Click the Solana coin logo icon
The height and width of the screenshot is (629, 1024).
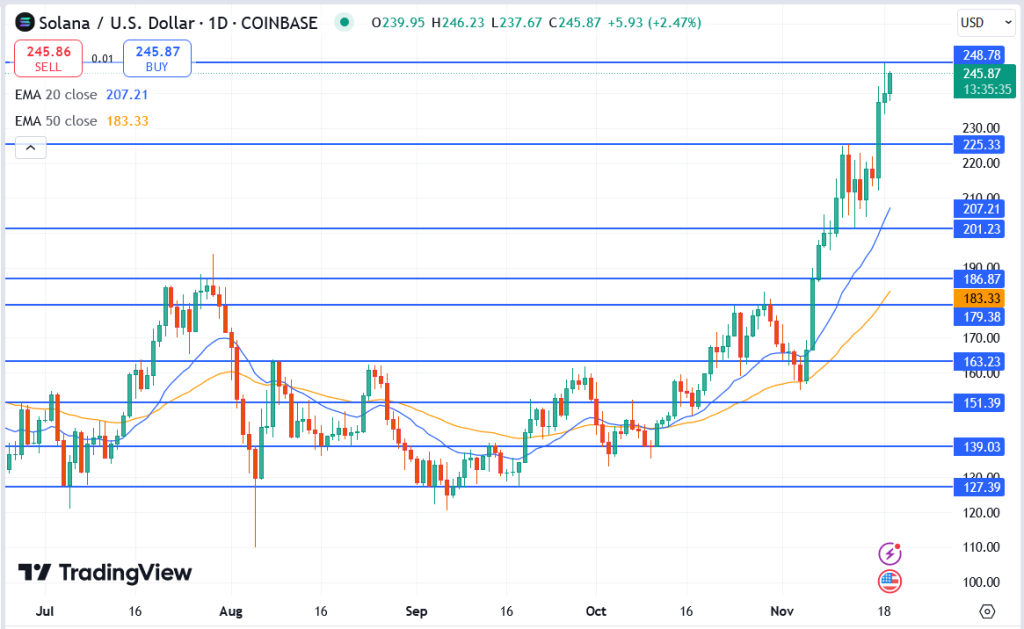click(24, 22)
